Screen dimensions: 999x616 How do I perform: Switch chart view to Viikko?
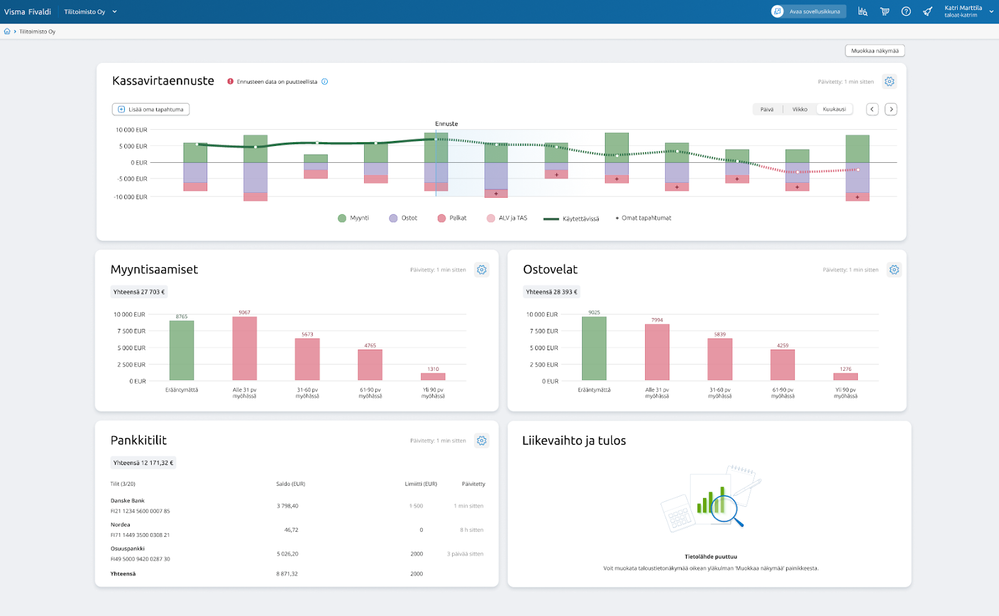(x=800, y=110)
